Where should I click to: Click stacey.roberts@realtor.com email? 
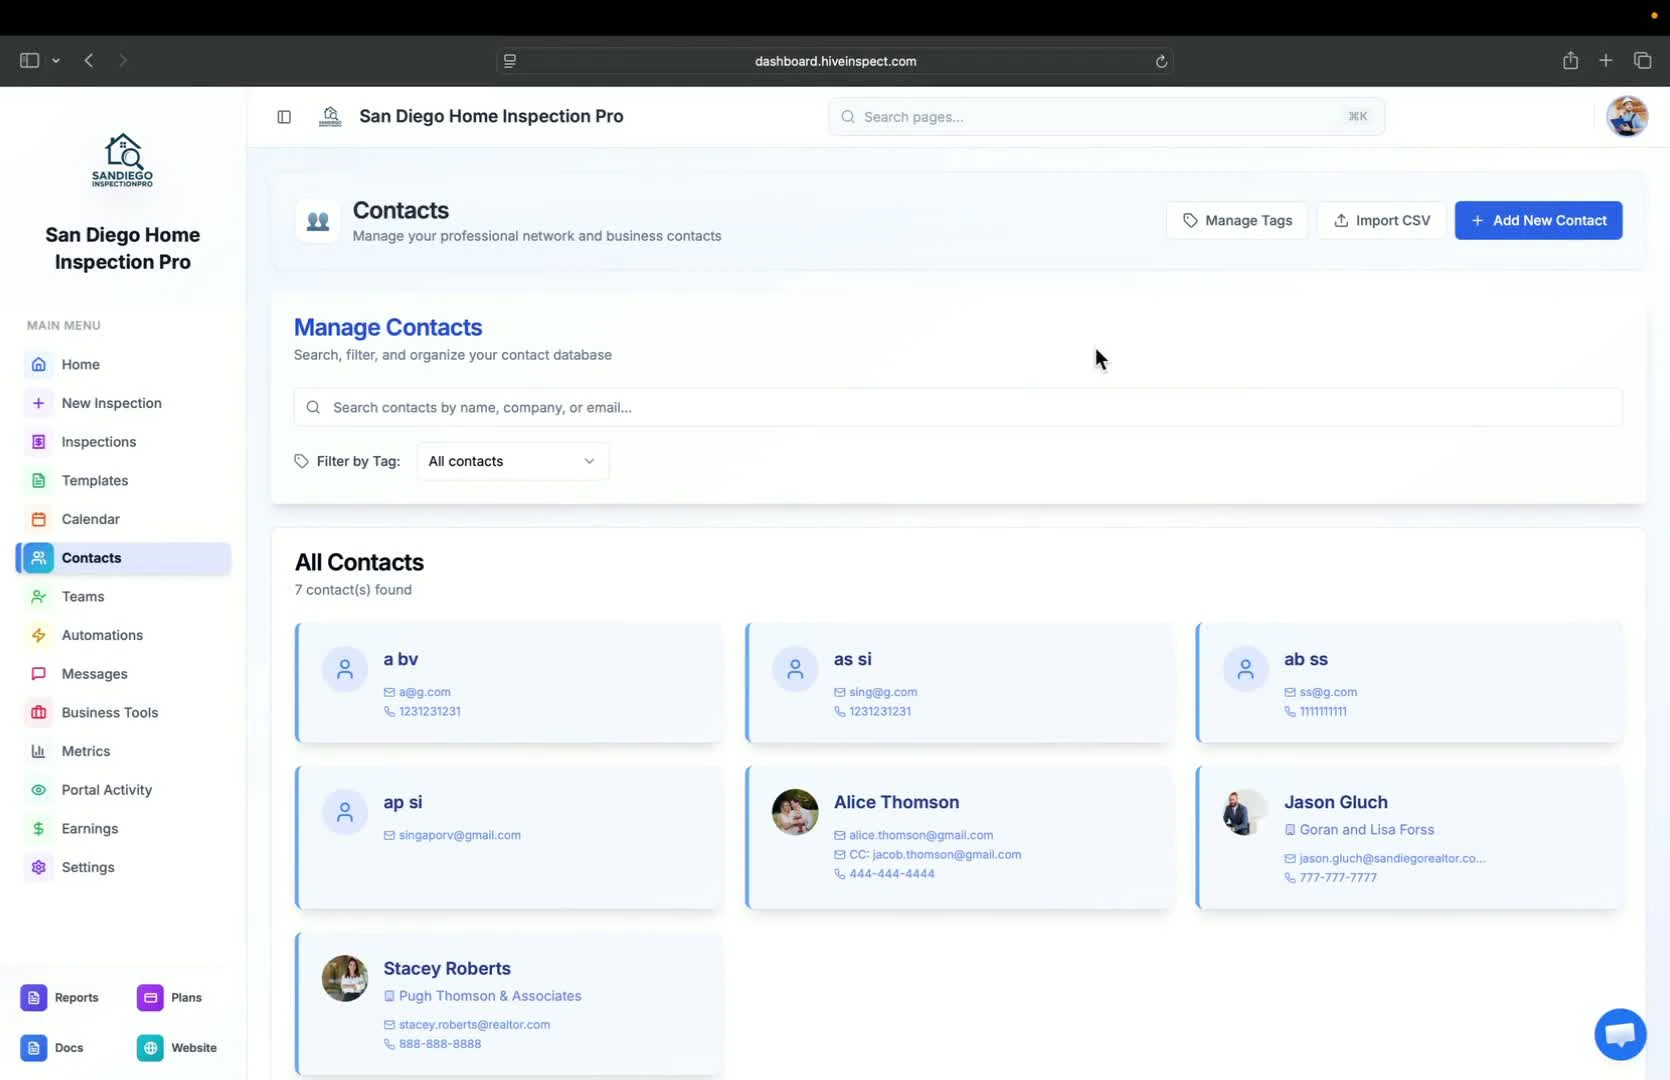click(474, 1025)
